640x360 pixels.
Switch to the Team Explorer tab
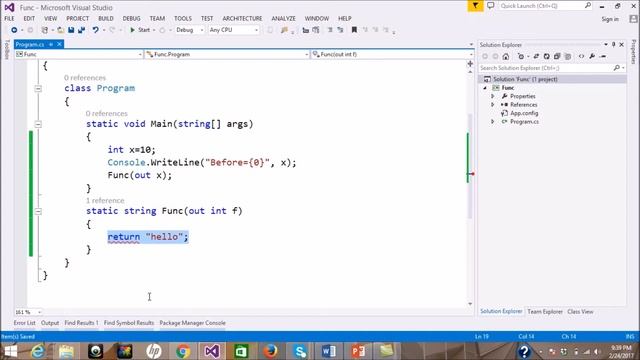coord(545,311)
